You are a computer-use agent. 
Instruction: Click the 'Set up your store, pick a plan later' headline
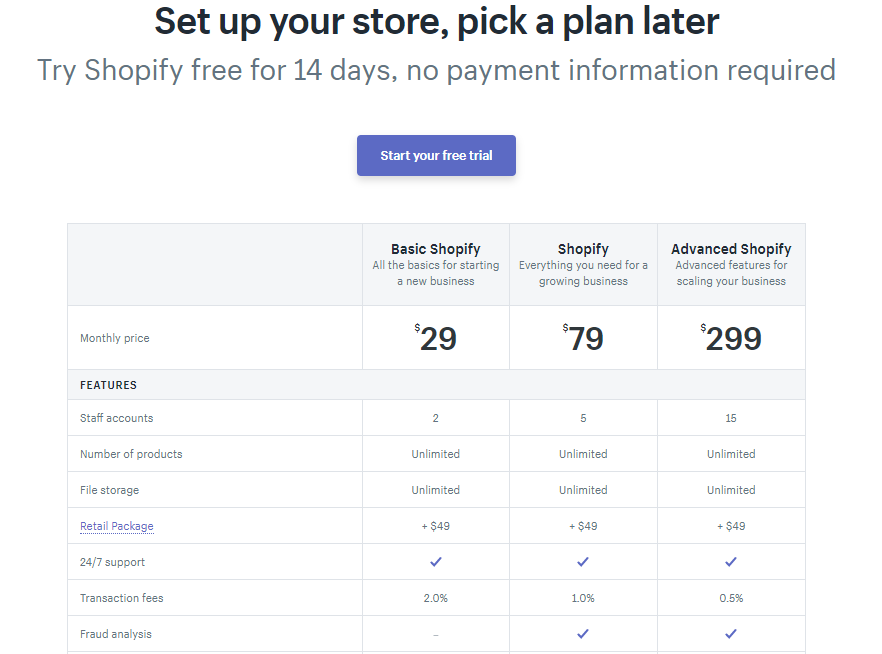436,21
